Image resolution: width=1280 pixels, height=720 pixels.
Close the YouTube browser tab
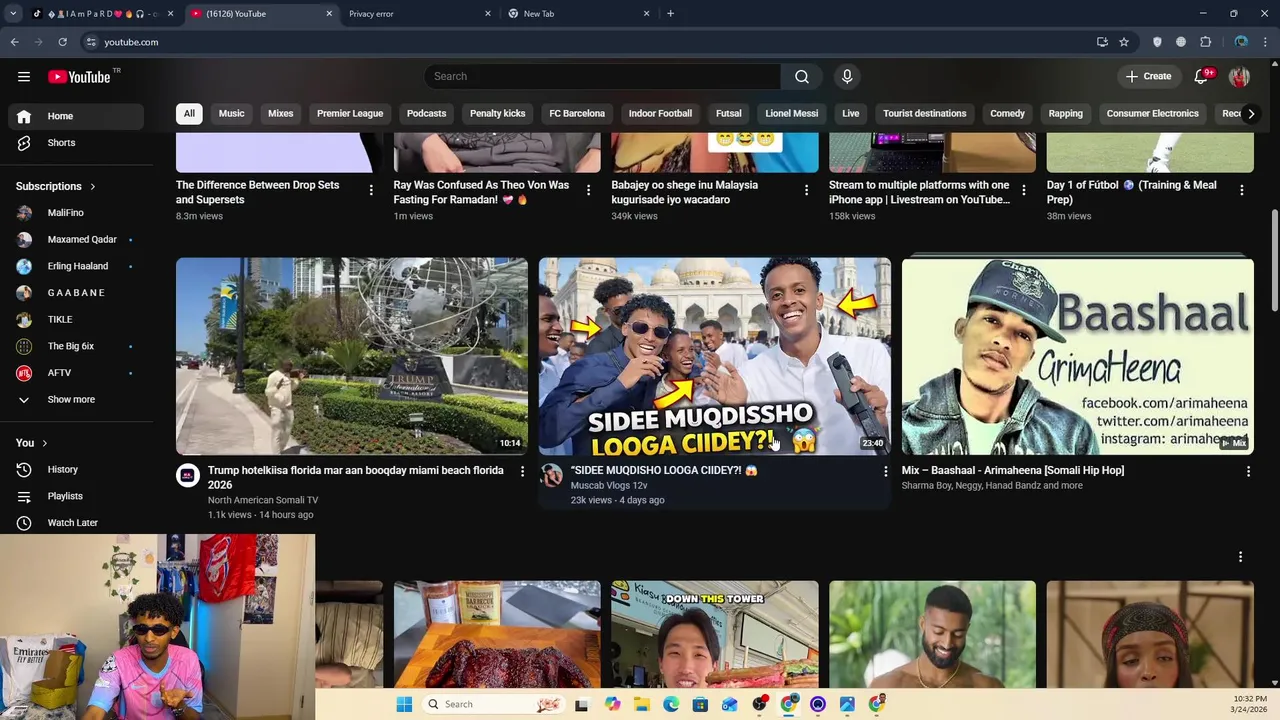click(x=329, y=14)
